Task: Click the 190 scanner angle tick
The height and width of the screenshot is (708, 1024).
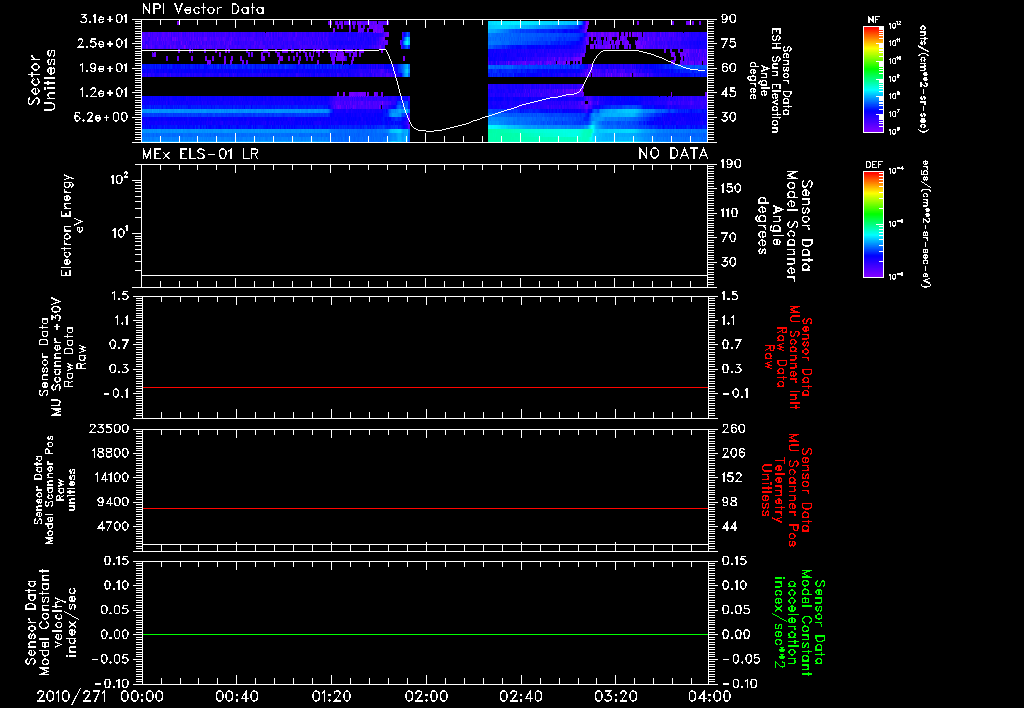Action: (731, 164)
